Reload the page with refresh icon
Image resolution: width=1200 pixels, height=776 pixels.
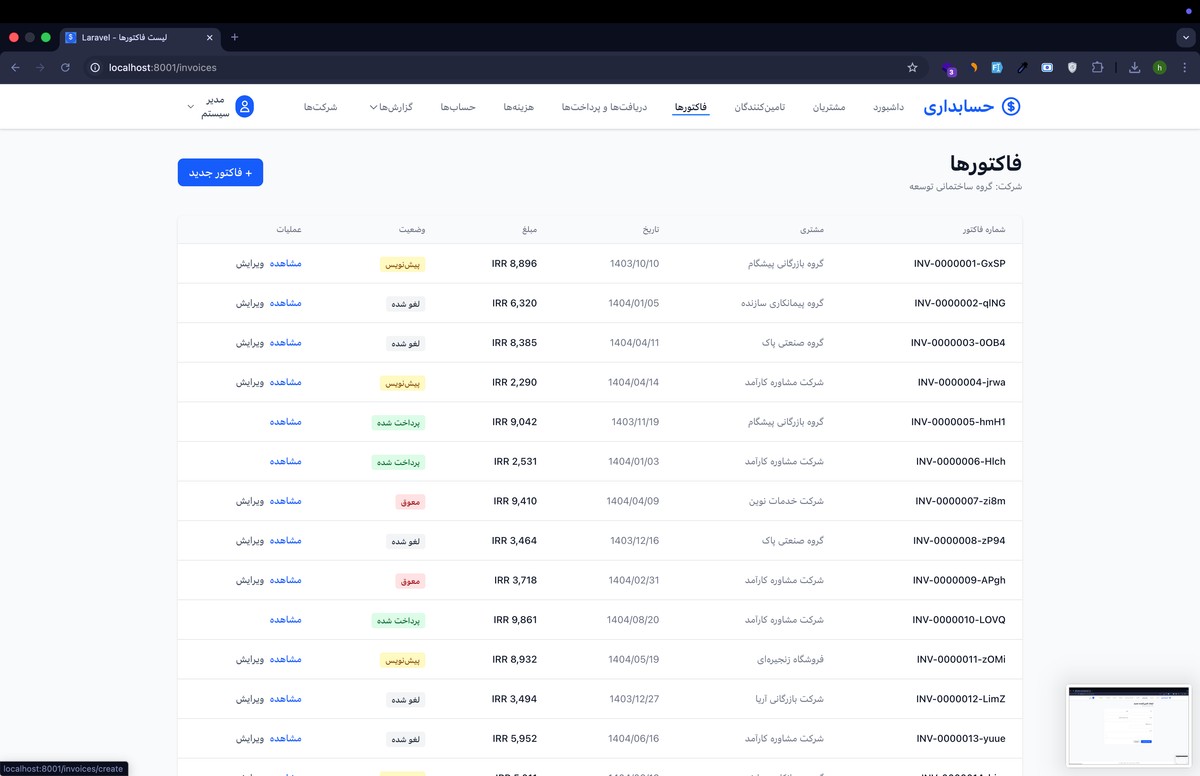65,68
